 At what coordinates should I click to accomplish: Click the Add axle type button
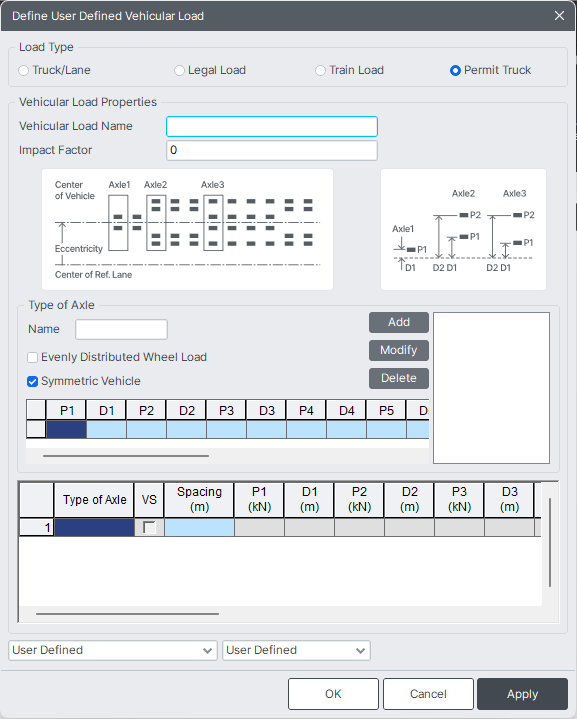tap(399, 322)
